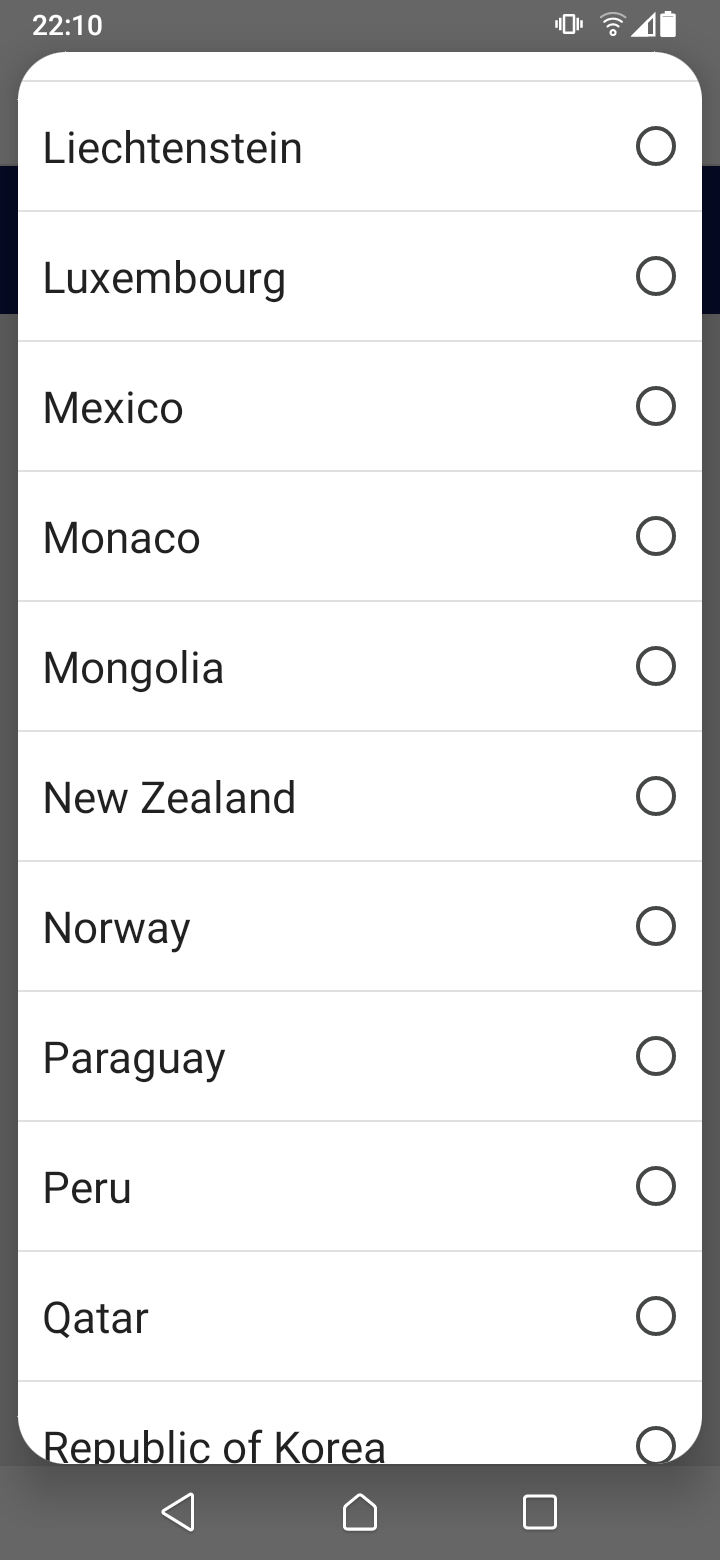
Task: Choose Luxembourg radio option
Action: coord(656,276)
